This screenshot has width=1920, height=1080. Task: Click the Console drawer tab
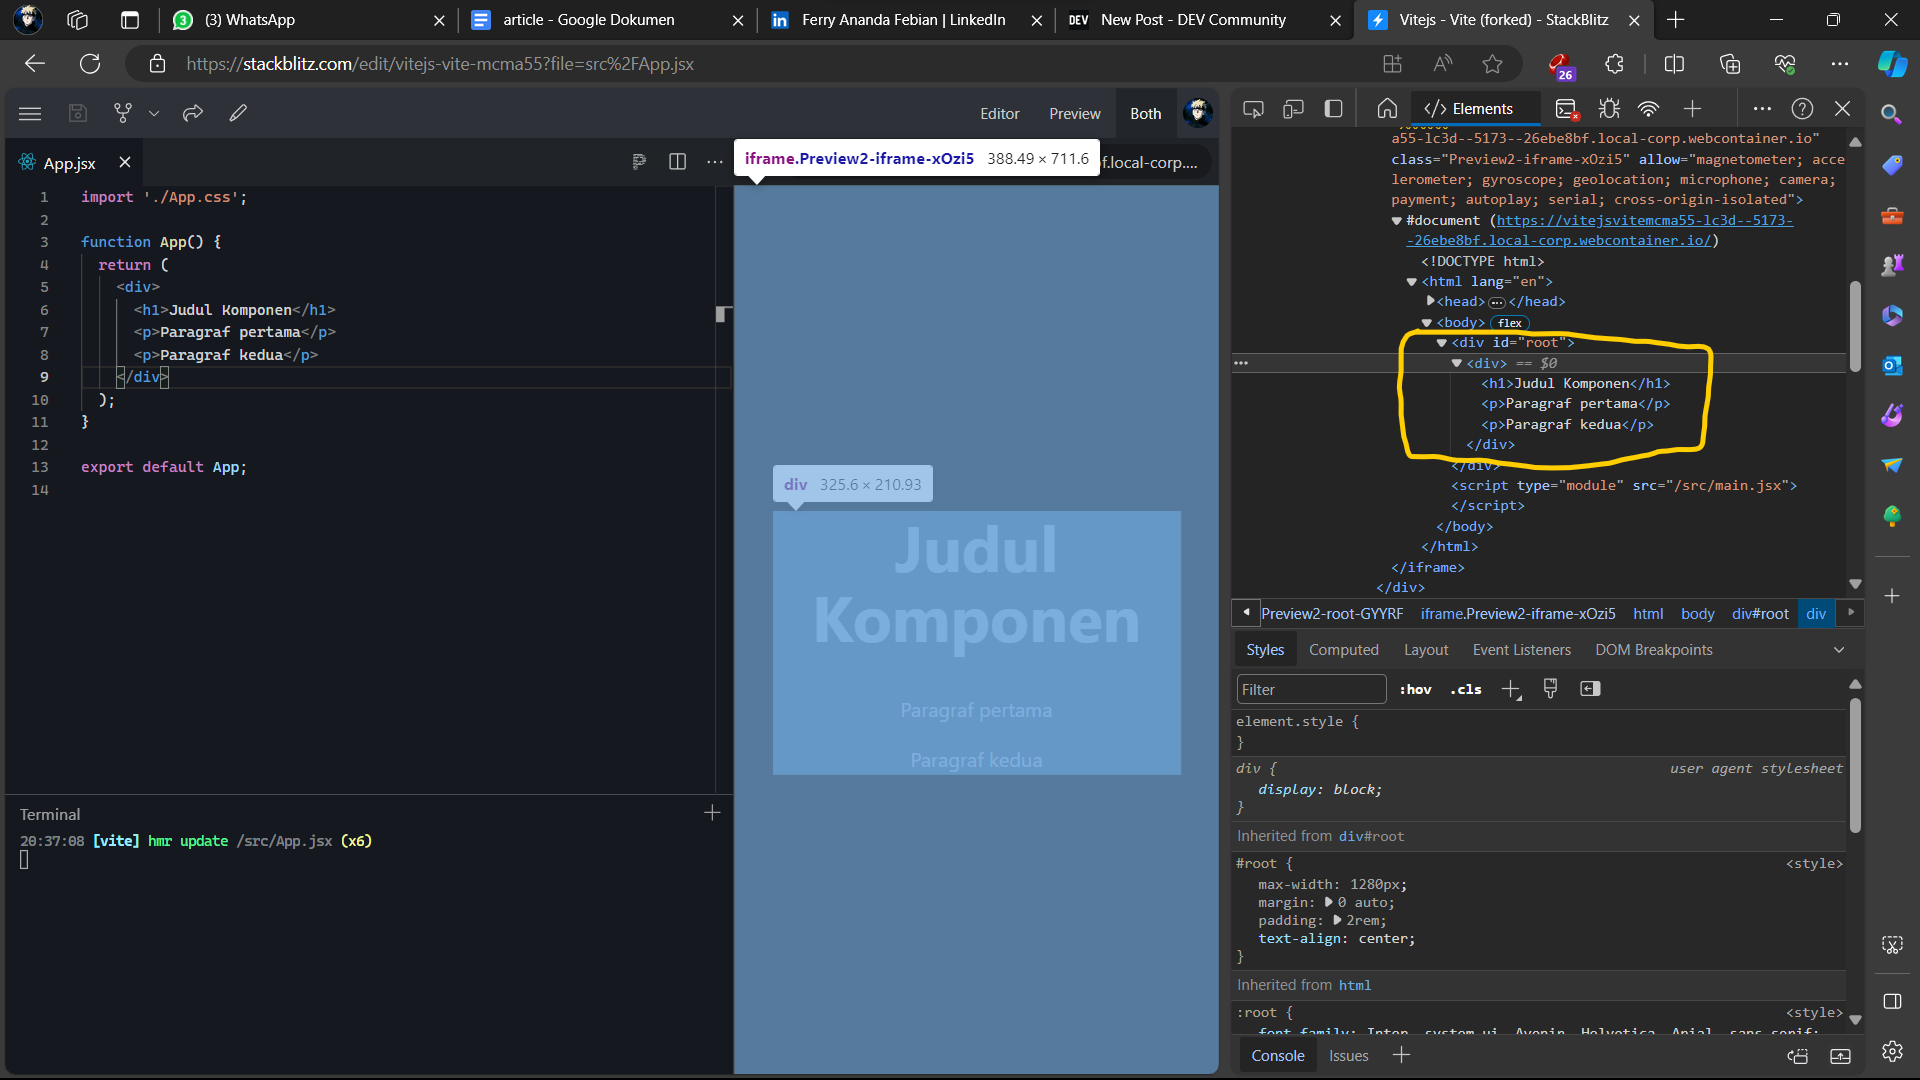[x=1277, y=1056]
